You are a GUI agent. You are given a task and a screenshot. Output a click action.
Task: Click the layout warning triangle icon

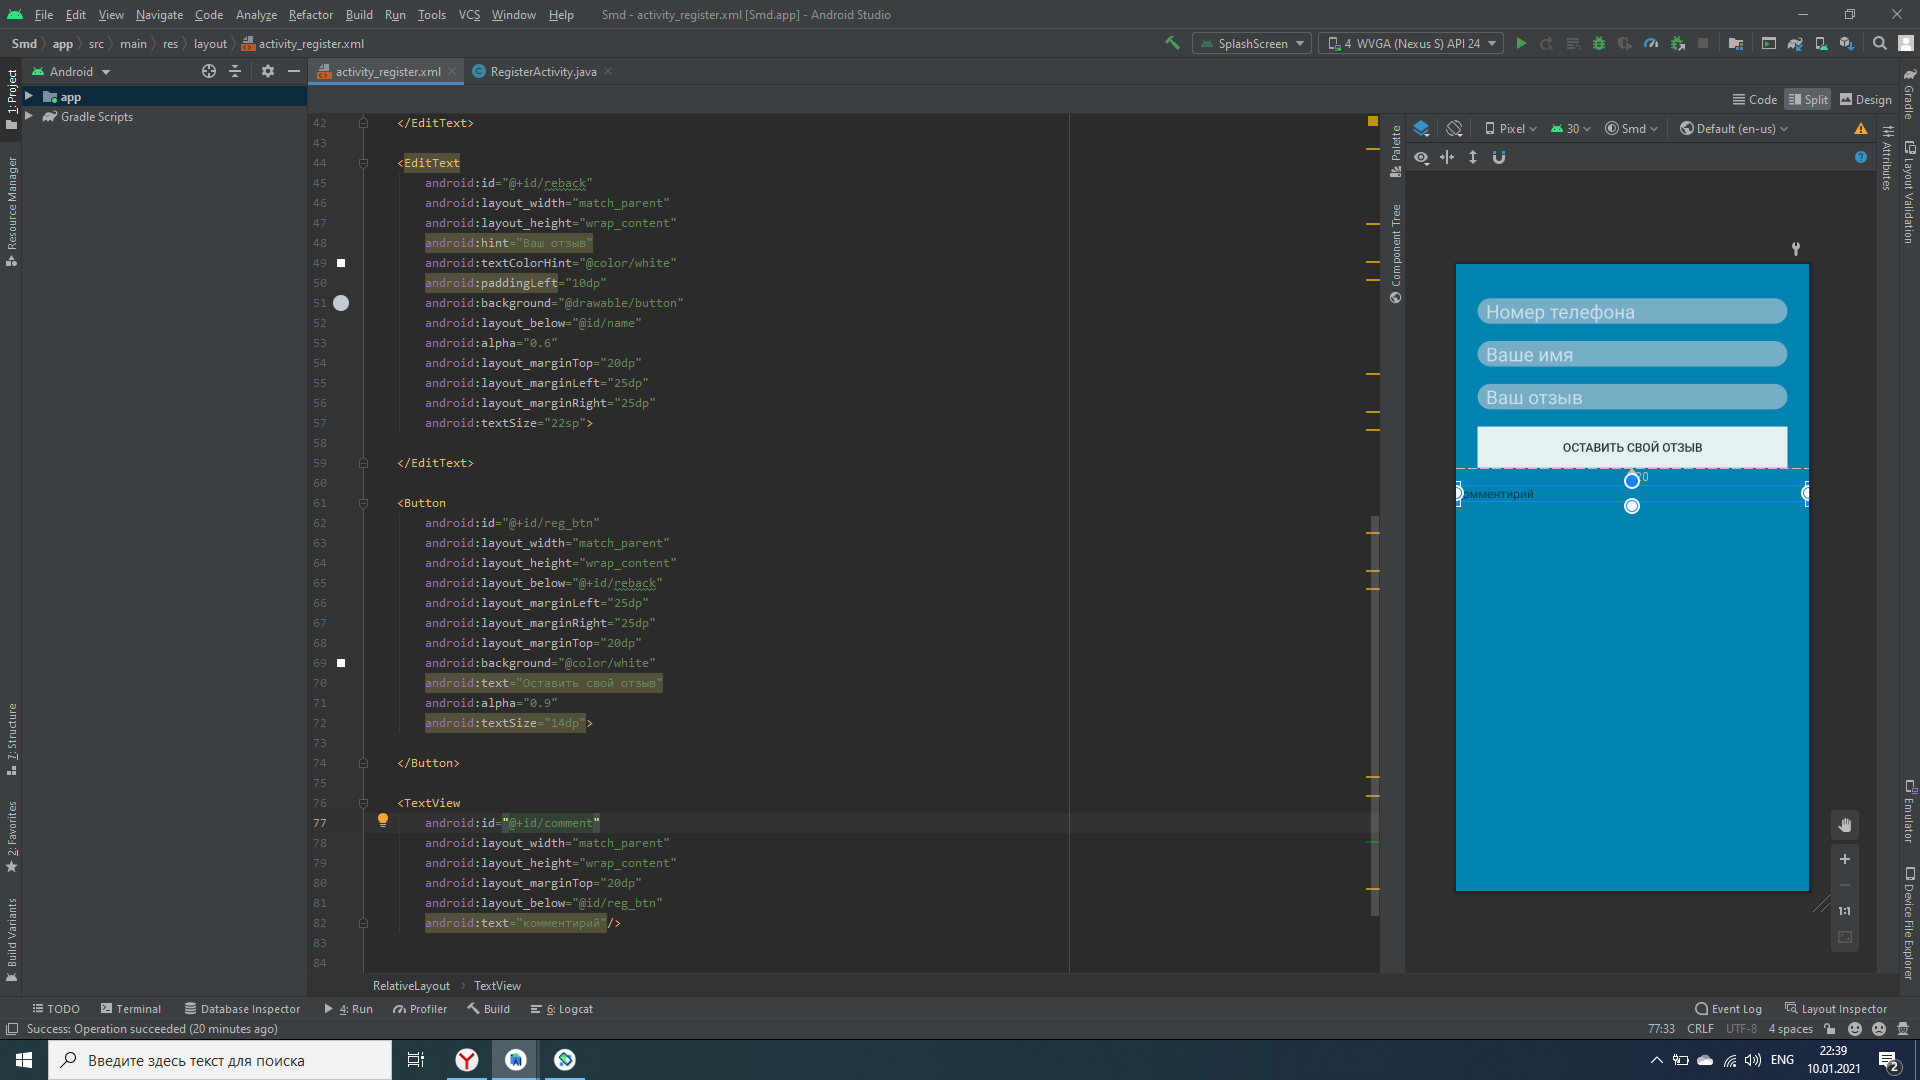click(1861, 128)
